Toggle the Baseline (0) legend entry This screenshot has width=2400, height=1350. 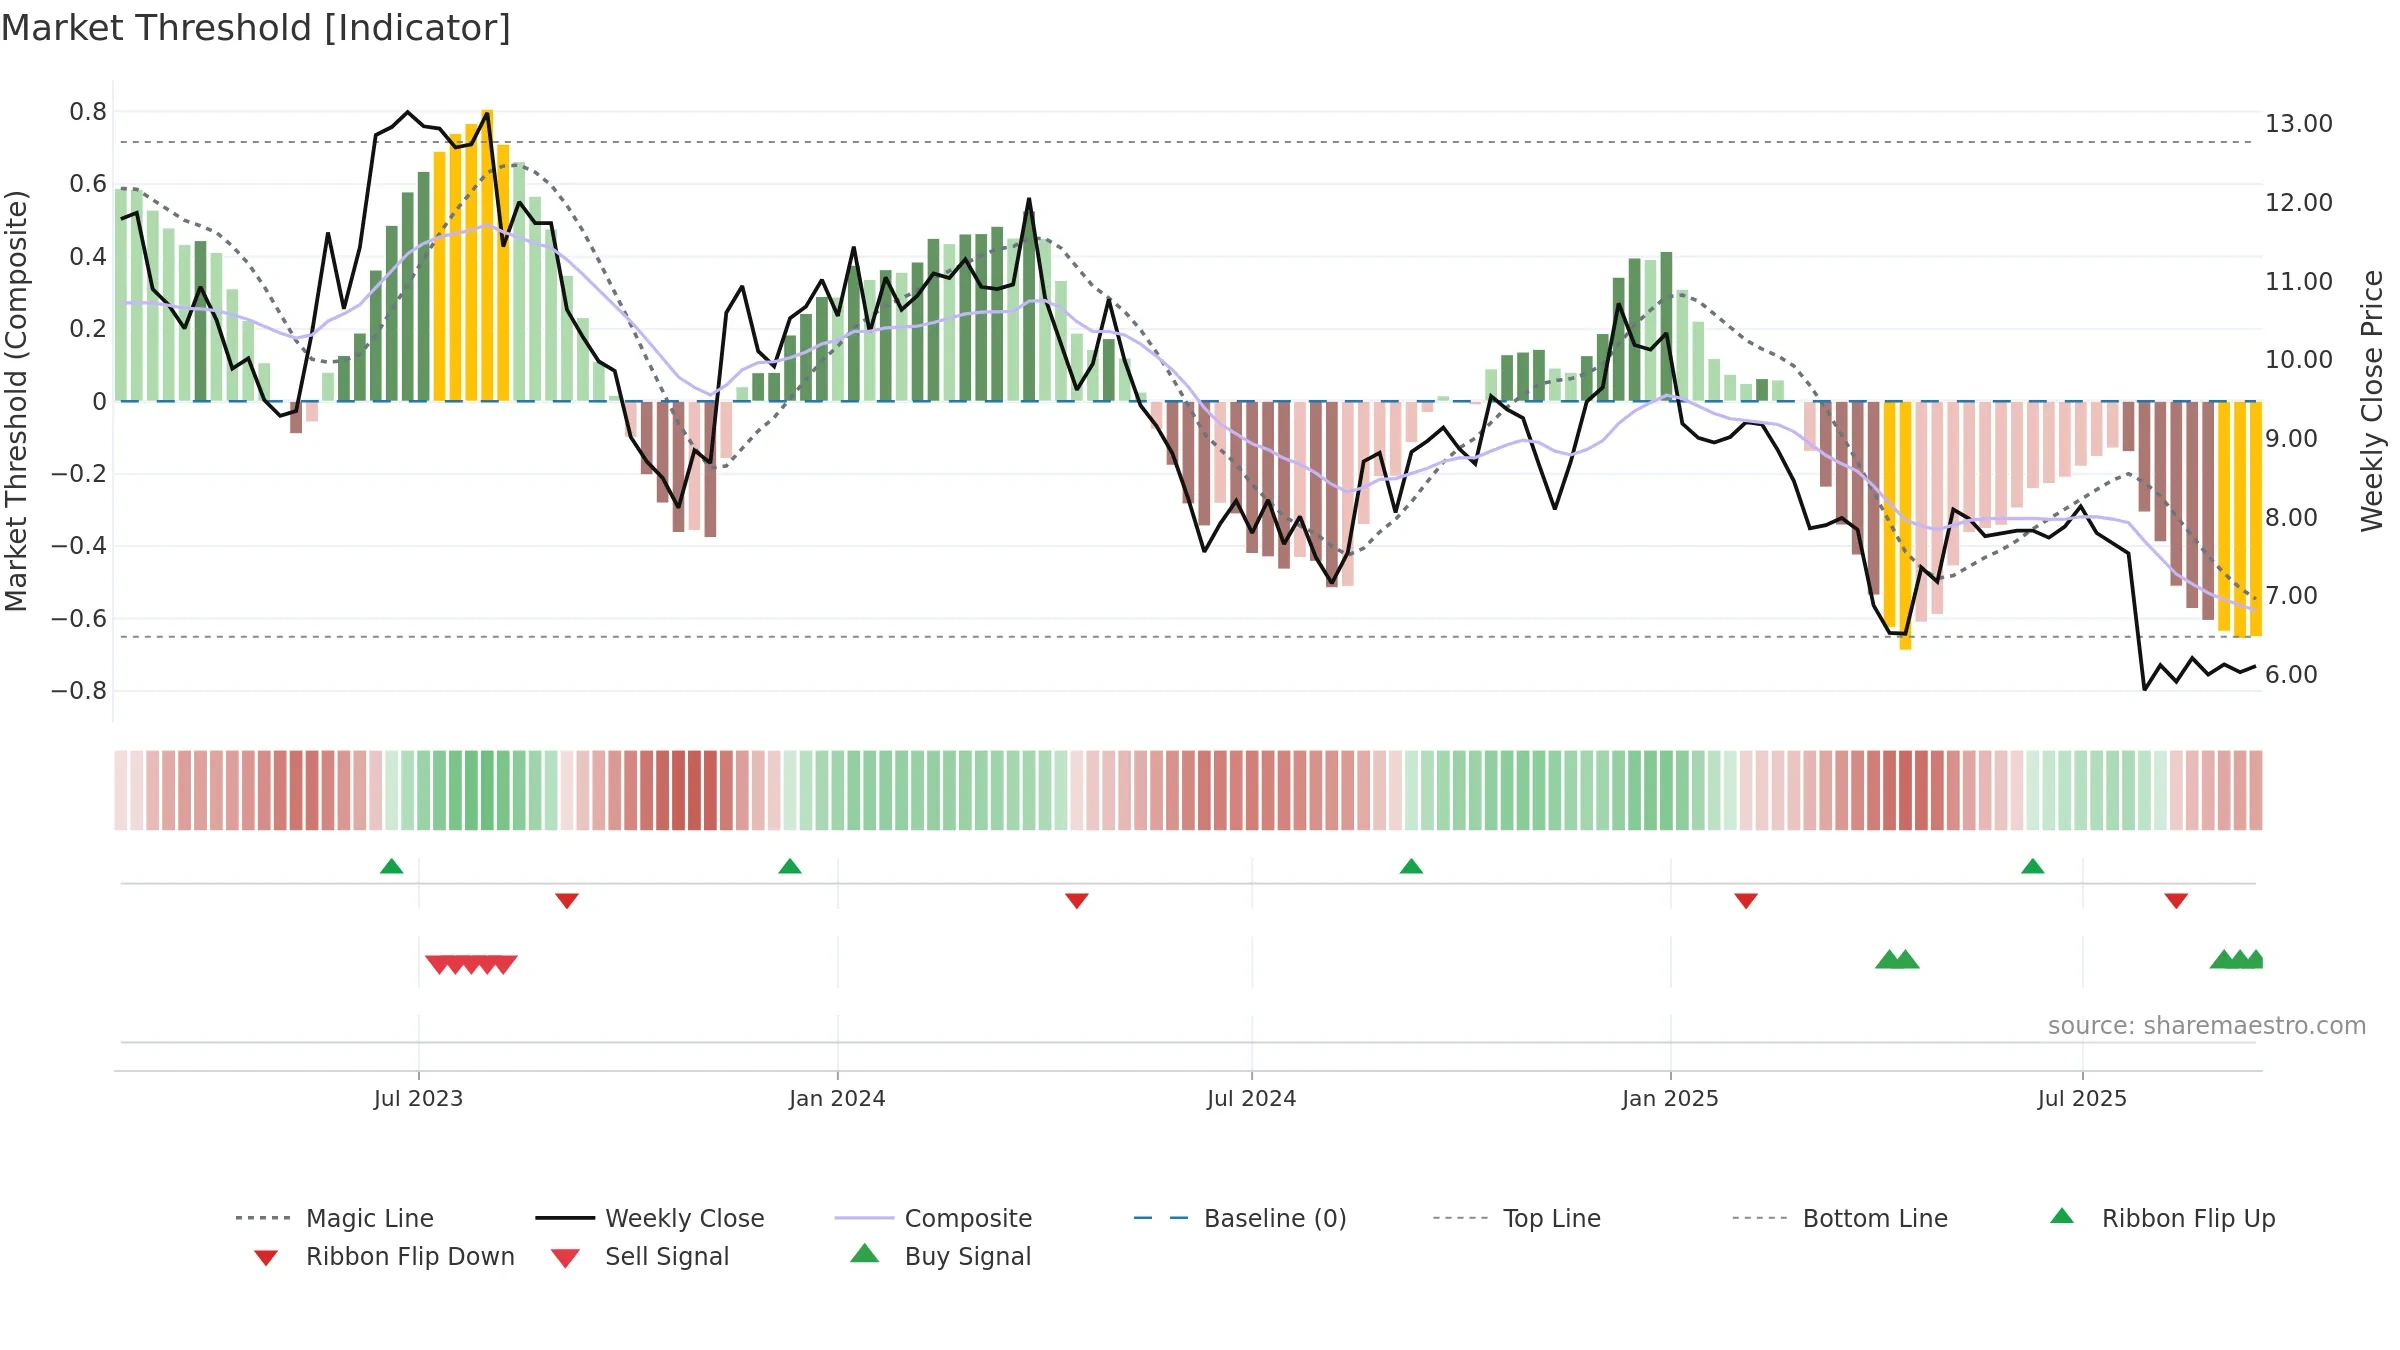[x=1240, y=1218]
